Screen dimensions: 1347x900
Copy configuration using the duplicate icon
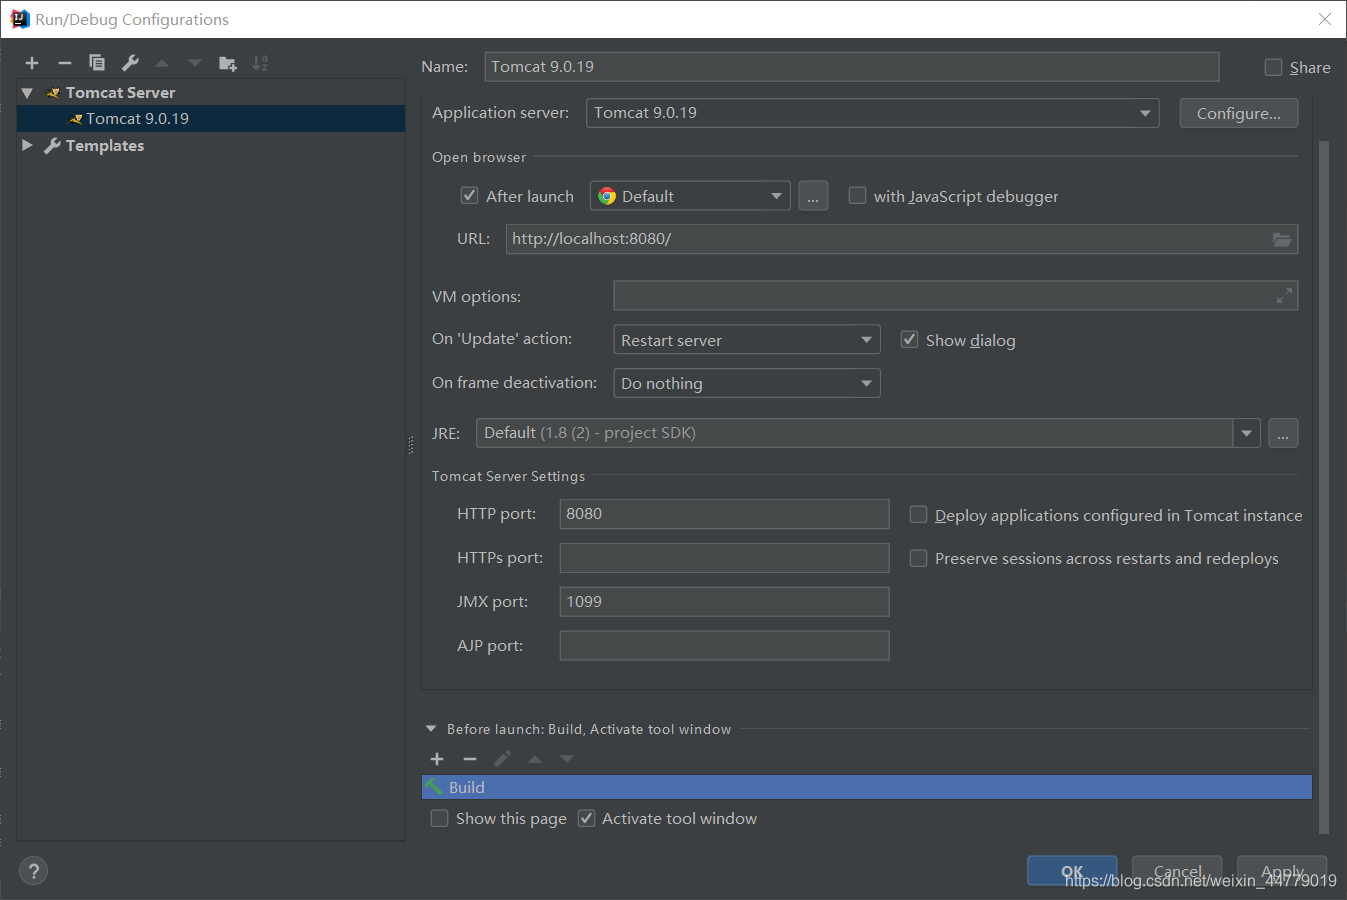tap(97, 63)
